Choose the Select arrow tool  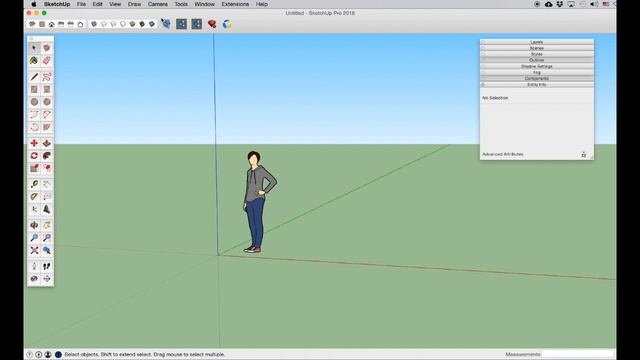[34, 48]
